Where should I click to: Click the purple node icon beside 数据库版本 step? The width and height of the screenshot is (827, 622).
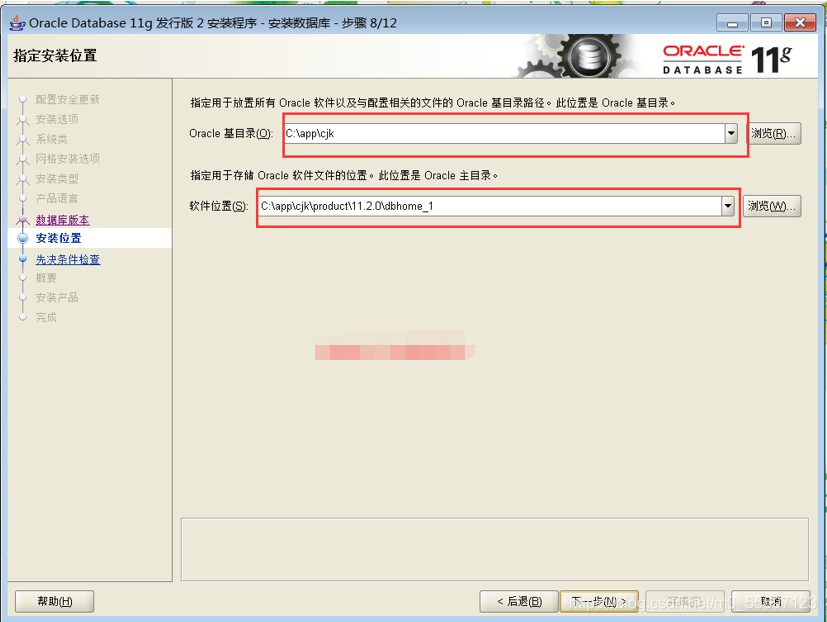coord(23,219)
